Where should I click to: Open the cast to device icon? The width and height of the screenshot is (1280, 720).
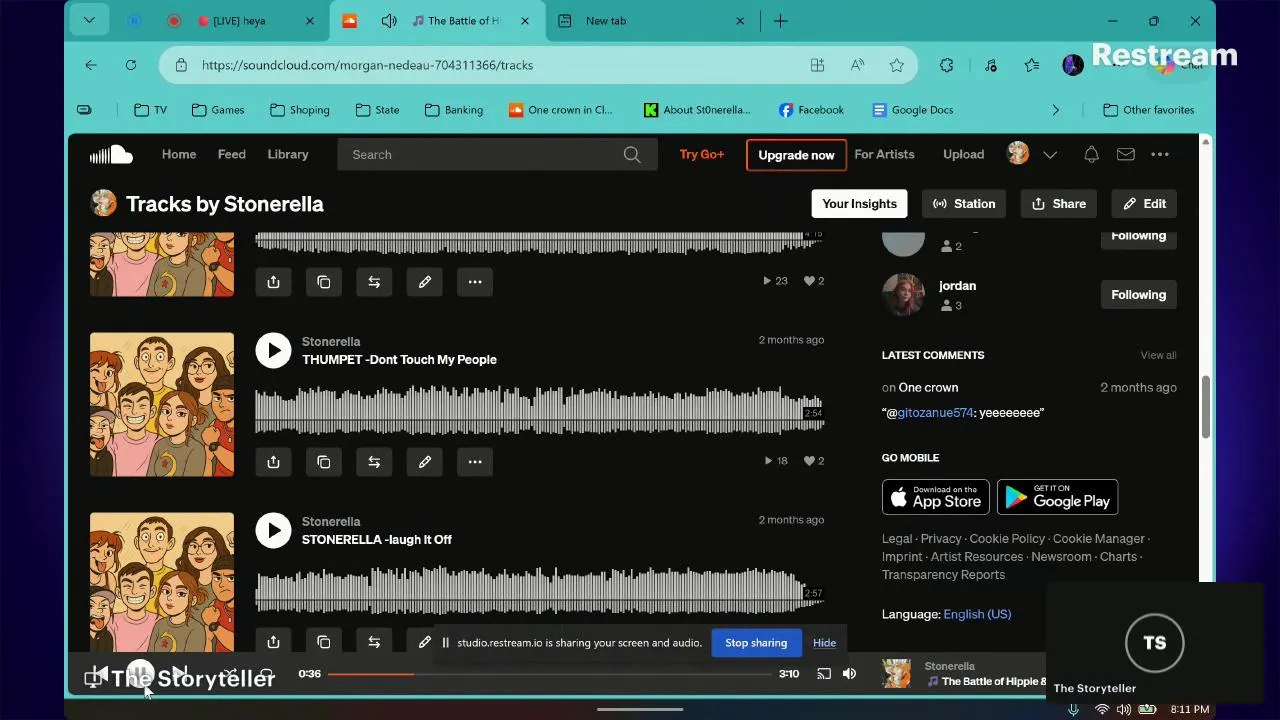pyautogui.click(x=824, y=674)
